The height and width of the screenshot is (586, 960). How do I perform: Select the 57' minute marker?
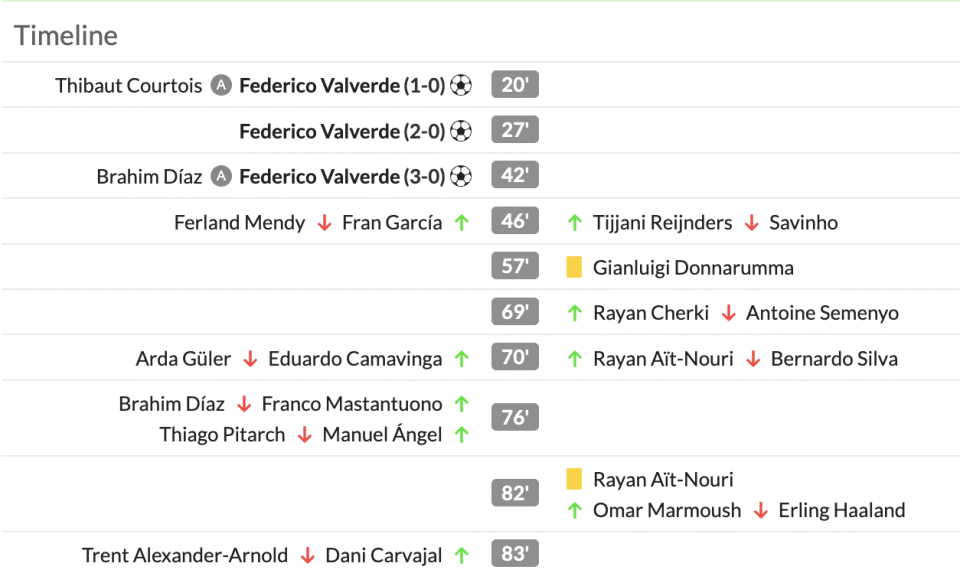click(x=515, y=267)
